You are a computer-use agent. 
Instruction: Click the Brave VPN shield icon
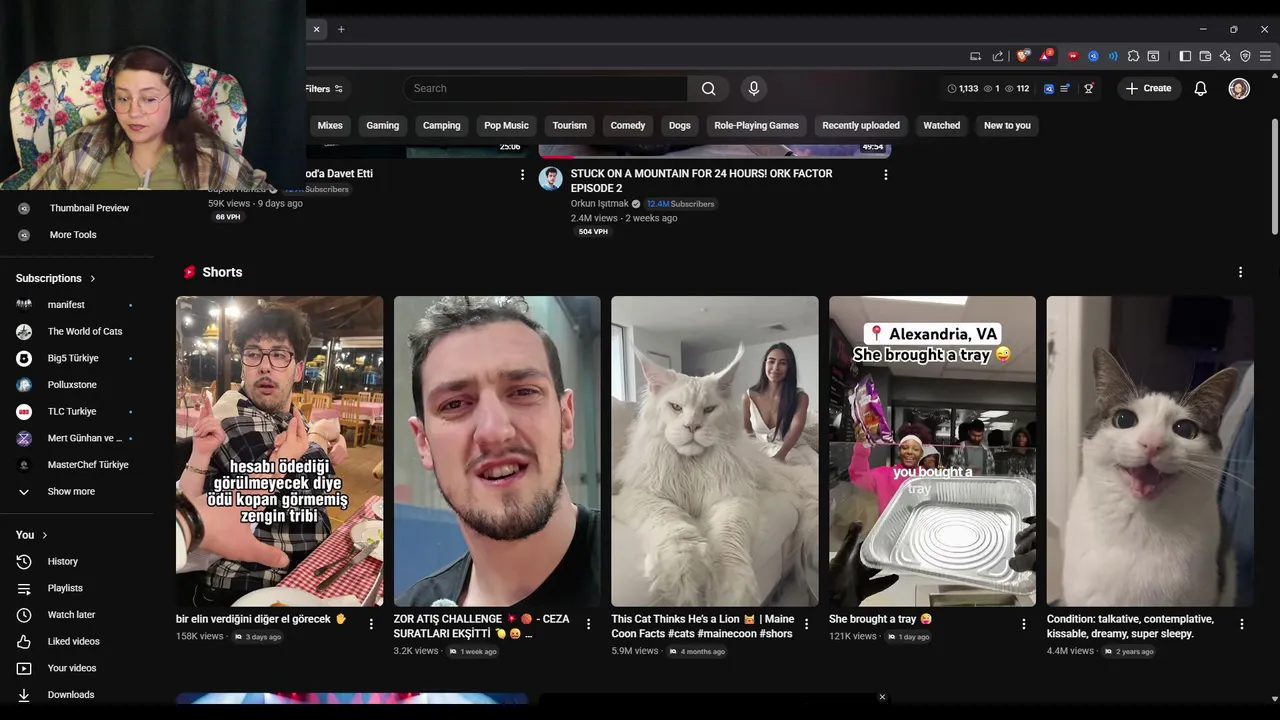coord(1245,56)
